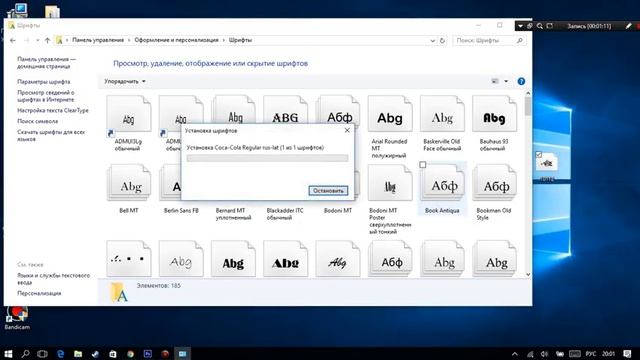The width and height of the screenshot is (640, 360).
Task: Refresh the Fonts folder view
Action: pos(442,40)
